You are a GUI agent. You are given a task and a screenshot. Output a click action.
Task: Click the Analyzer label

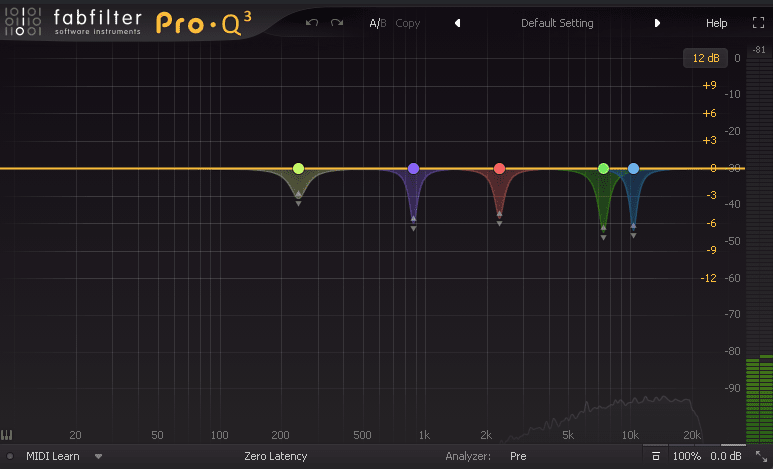pos(468,456)
